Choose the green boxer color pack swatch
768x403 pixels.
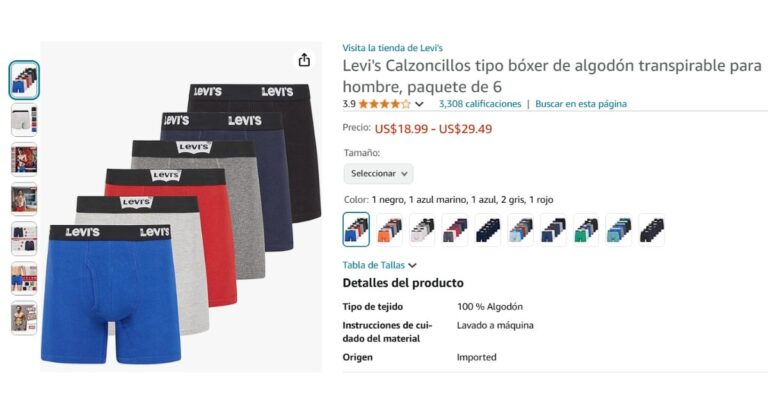pyautogui.click(x=586, y=230)
